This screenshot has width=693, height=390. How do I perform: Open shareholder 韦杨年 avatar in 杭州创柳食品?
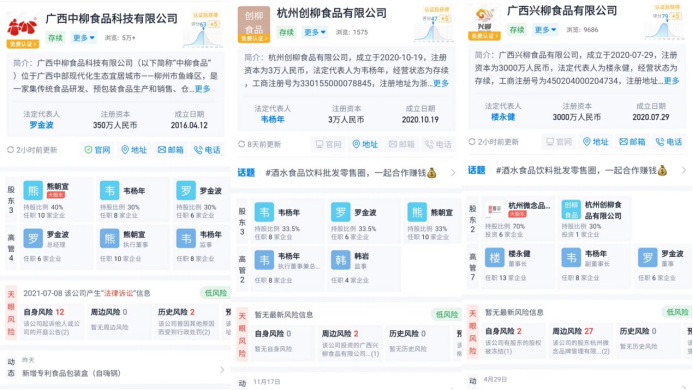[264, 212]
